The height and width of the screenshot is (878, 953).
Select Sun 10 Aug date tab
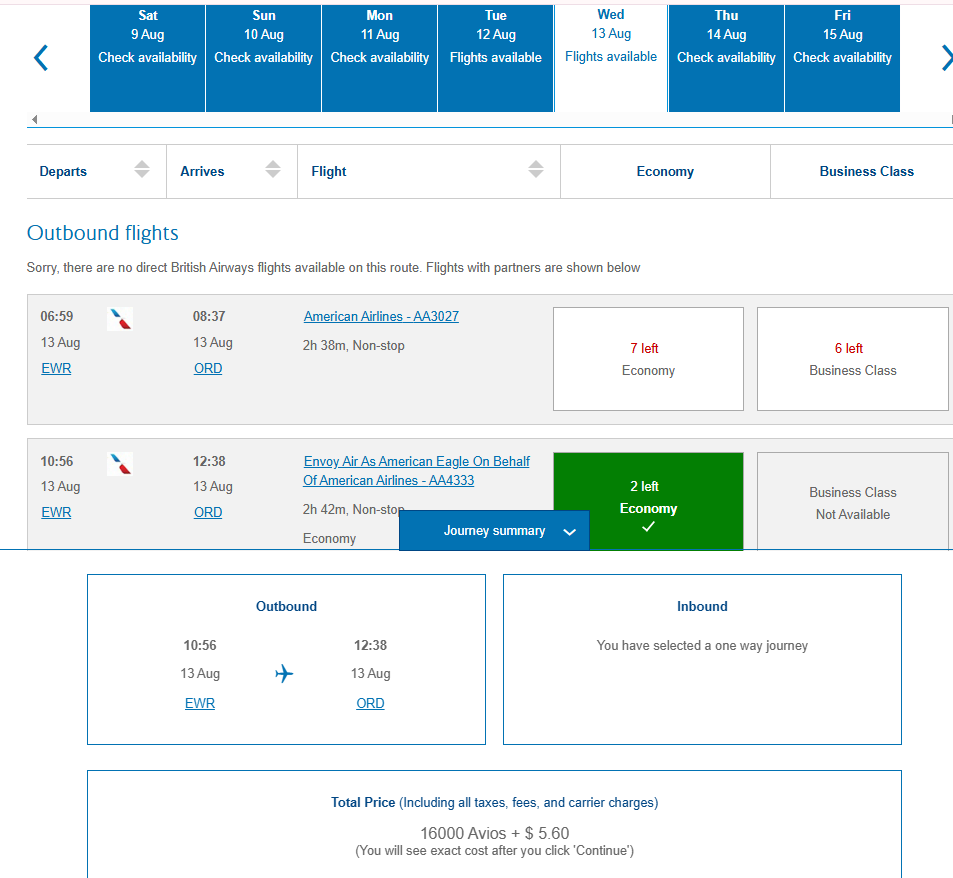[x=264, y=58]
